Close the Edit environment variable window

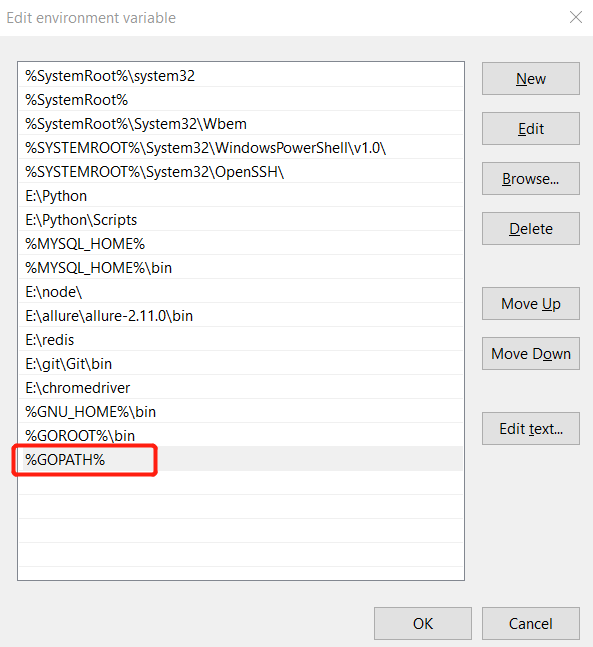pyautogui.click(x=576, y=17)
